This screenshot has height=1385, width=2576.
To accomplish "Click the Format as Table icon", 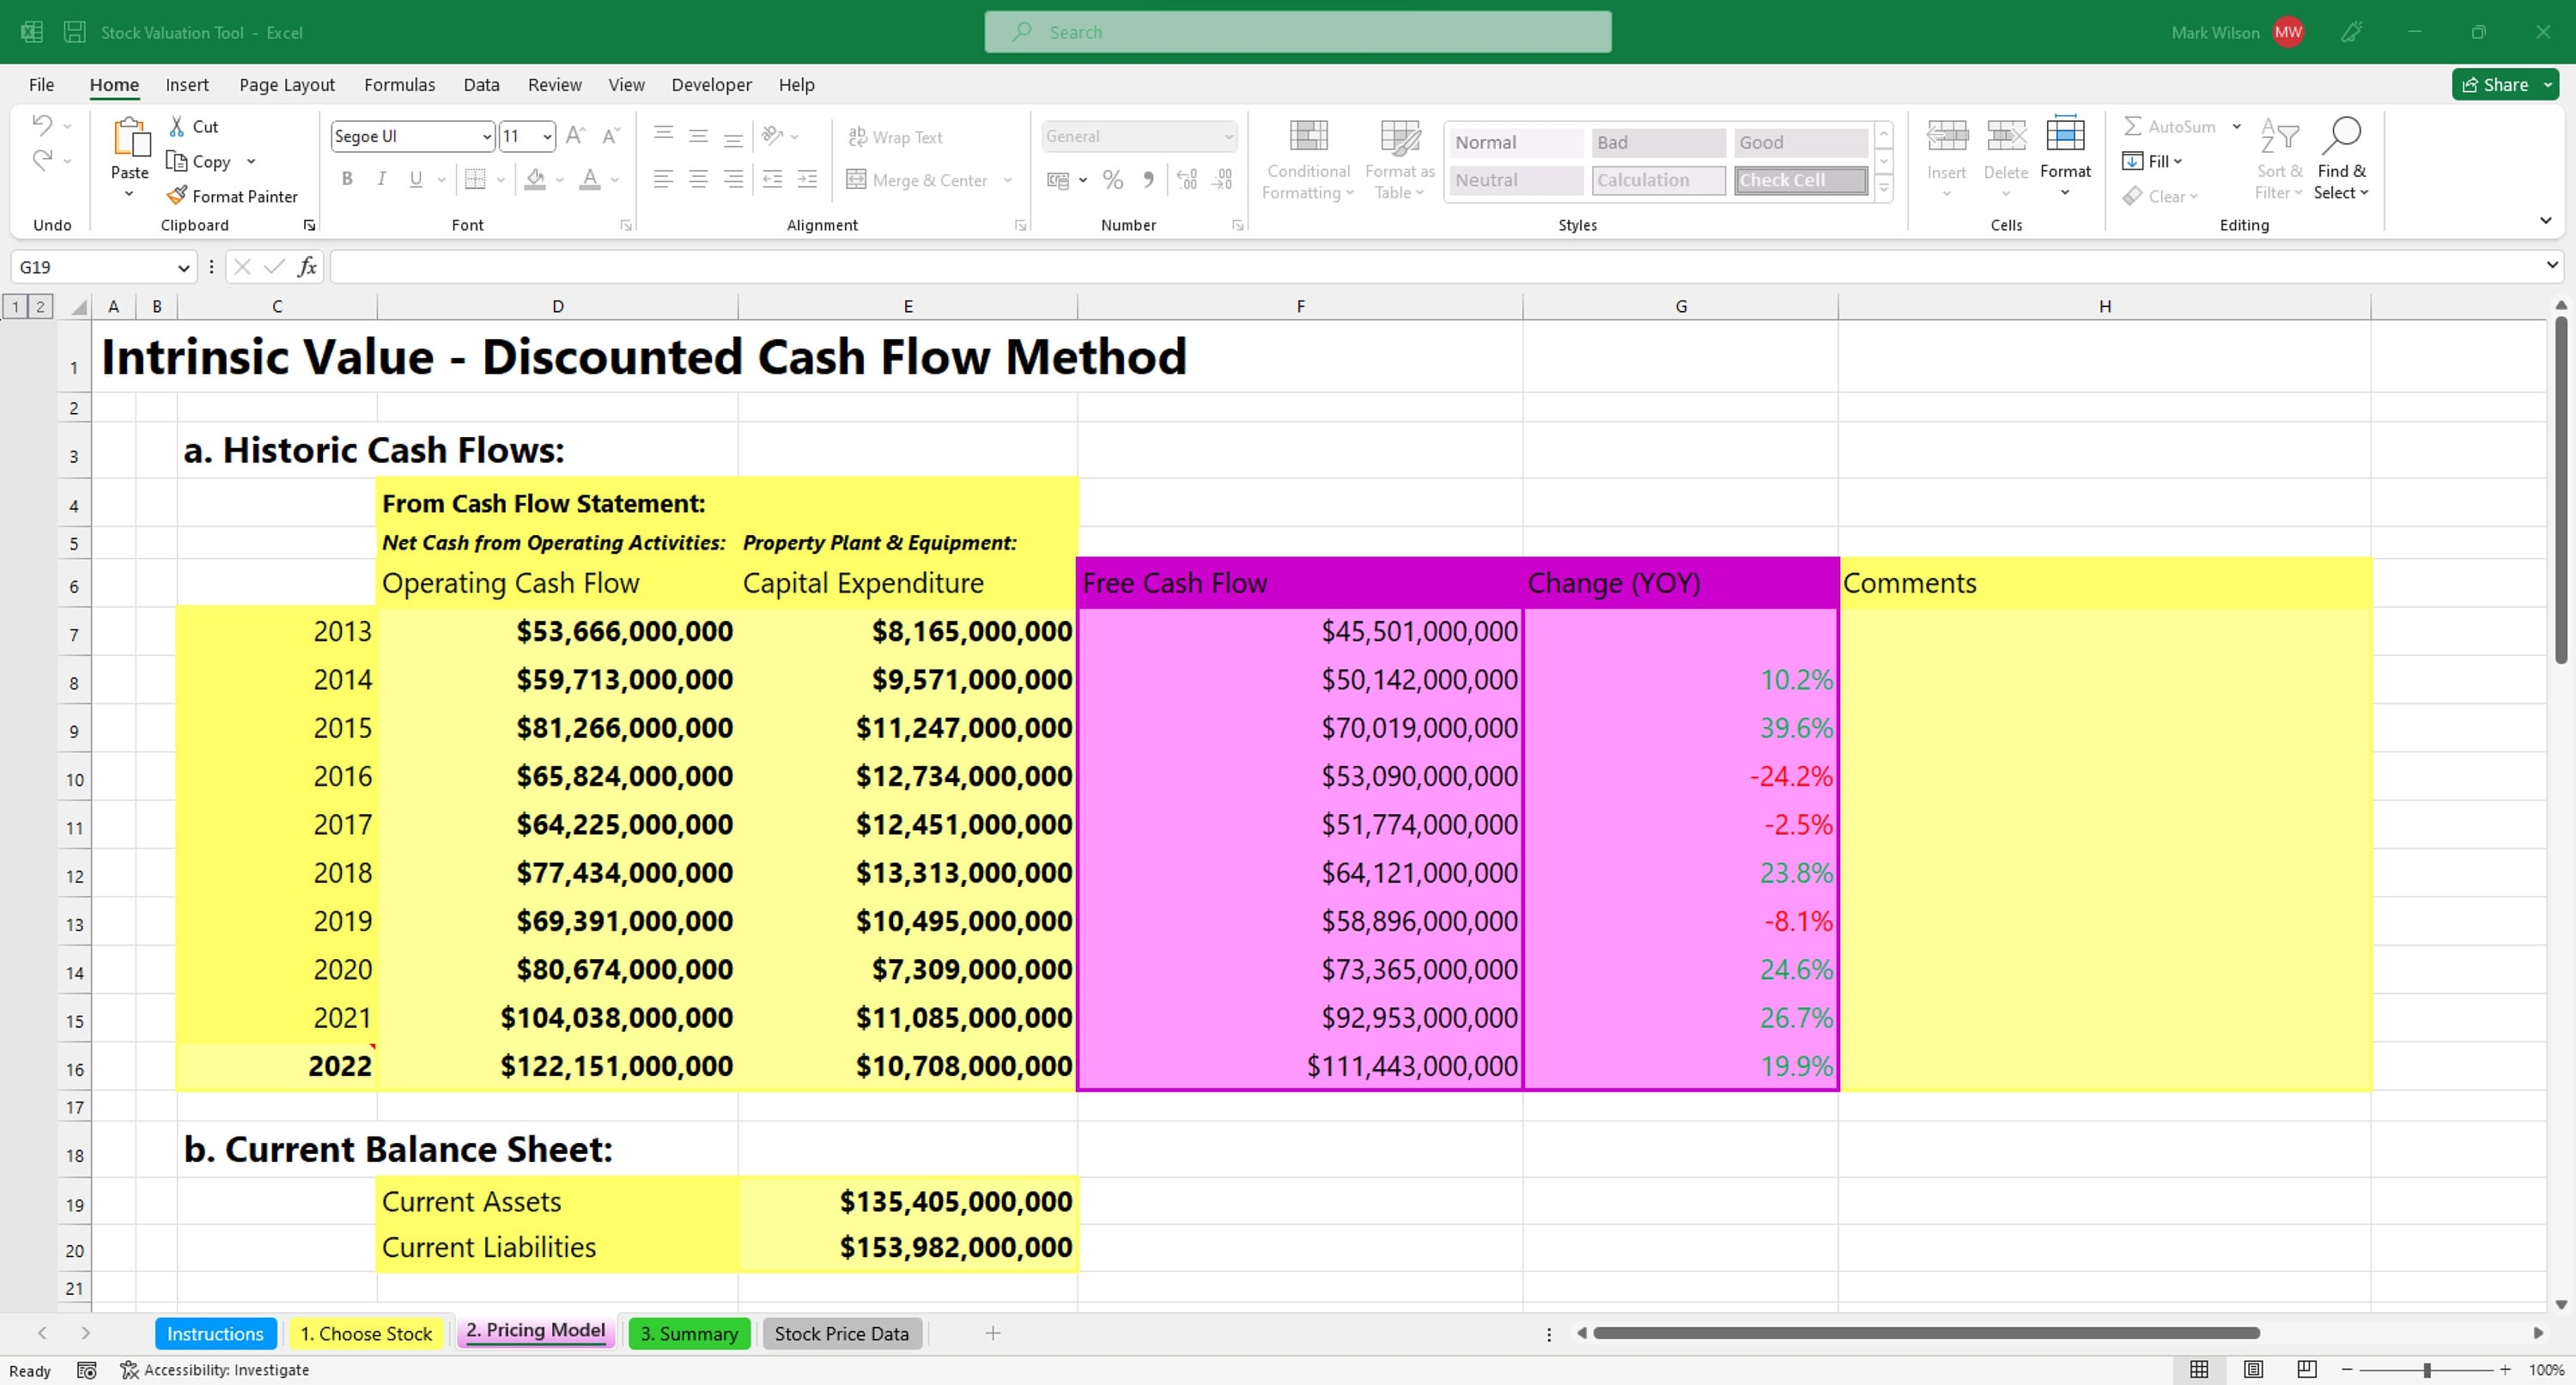I will pos(1398,160).
